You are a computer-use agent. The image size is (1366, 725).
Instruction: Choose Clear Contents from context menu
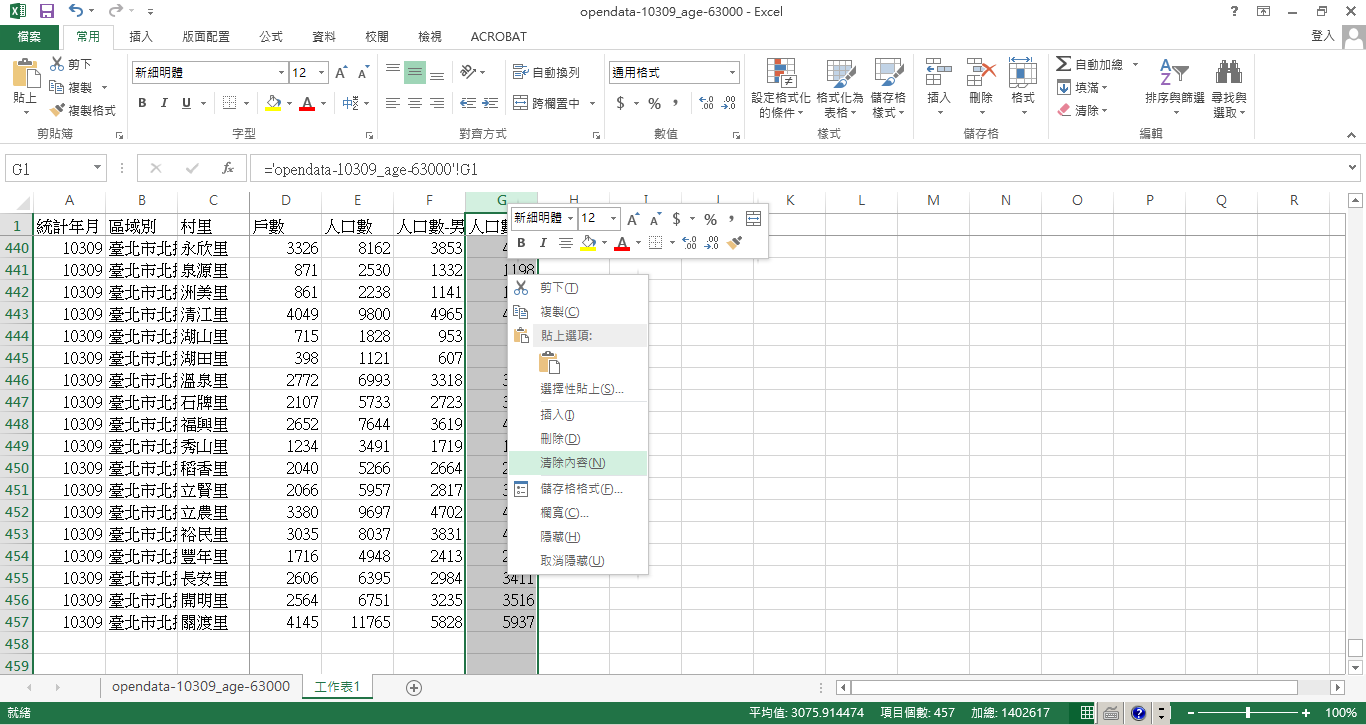[572, 463]
